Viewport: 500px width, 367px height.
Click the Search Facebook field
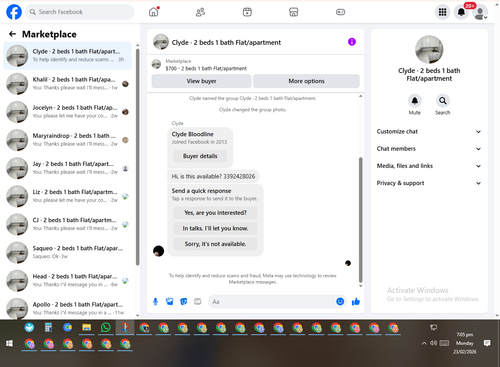click(80, 12)
